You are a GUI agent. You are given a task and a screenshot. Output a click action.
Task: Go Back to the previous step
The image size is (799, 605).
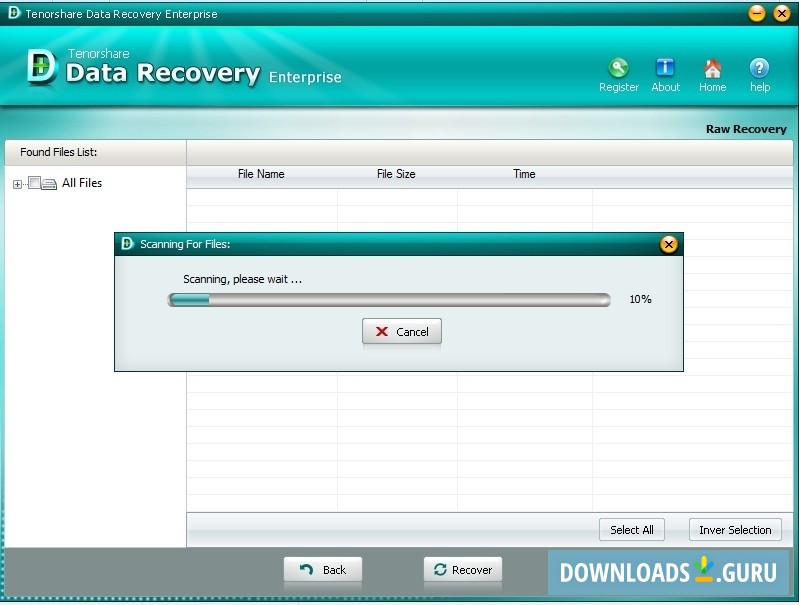pos(323,570)
